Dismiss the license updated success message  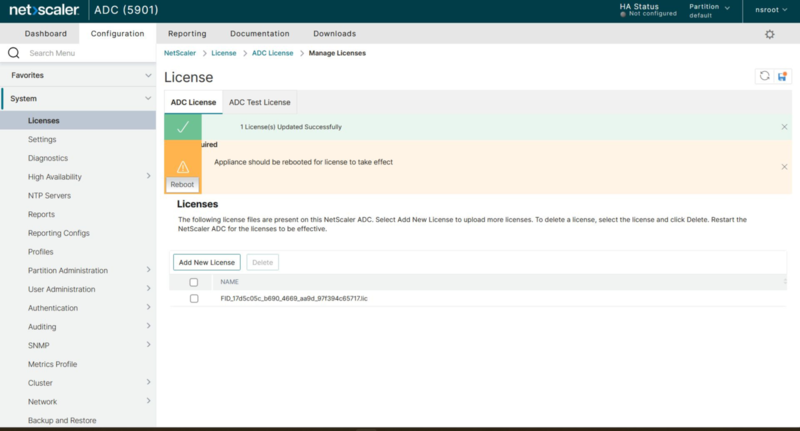coord(784,126)
